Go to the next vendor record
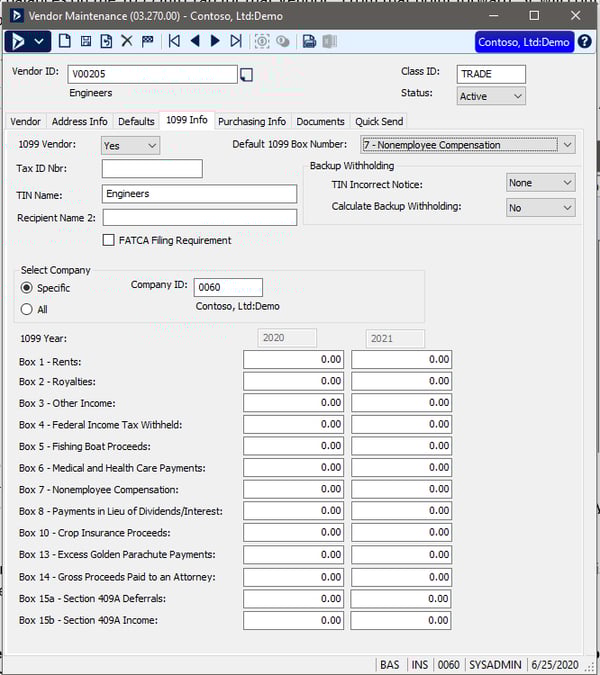The width and height of the screenshot is (600, 675). pyautogui.click(x=215, y=41)
